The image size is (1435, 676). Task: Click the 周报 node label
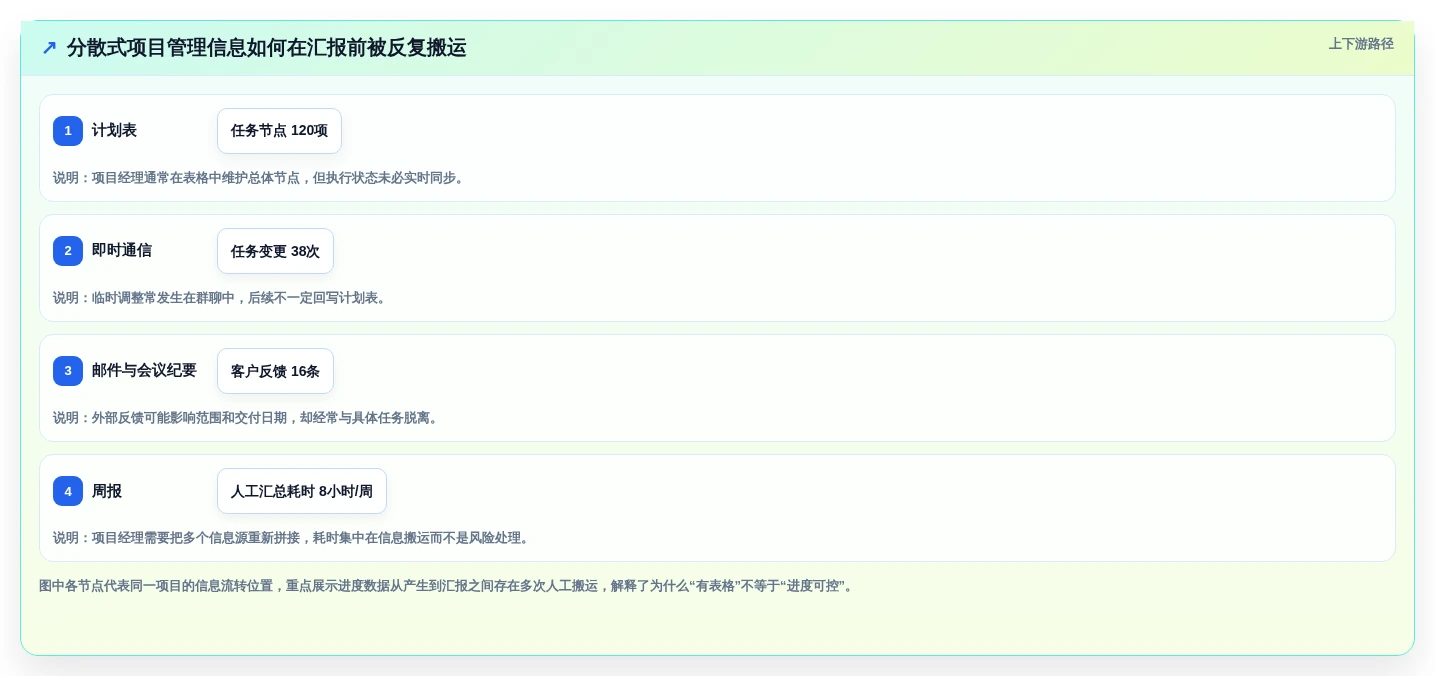tap(107, 491)
